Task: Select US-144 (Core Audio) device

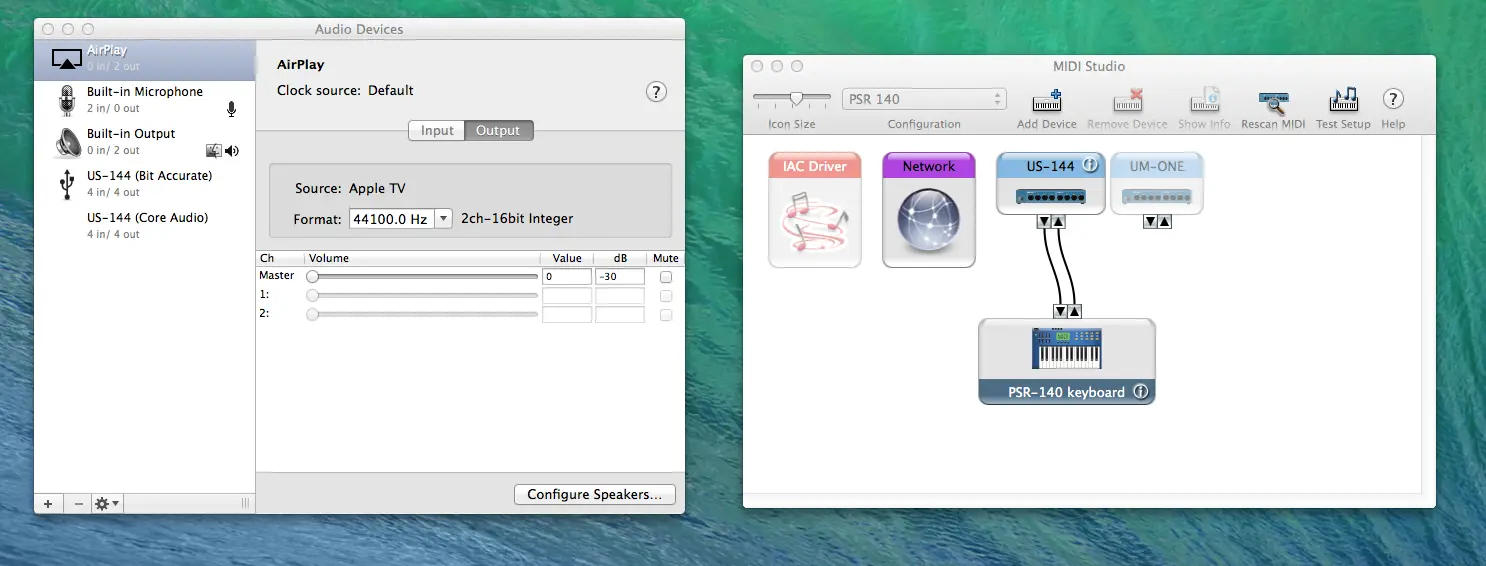Action: [145, 226]
